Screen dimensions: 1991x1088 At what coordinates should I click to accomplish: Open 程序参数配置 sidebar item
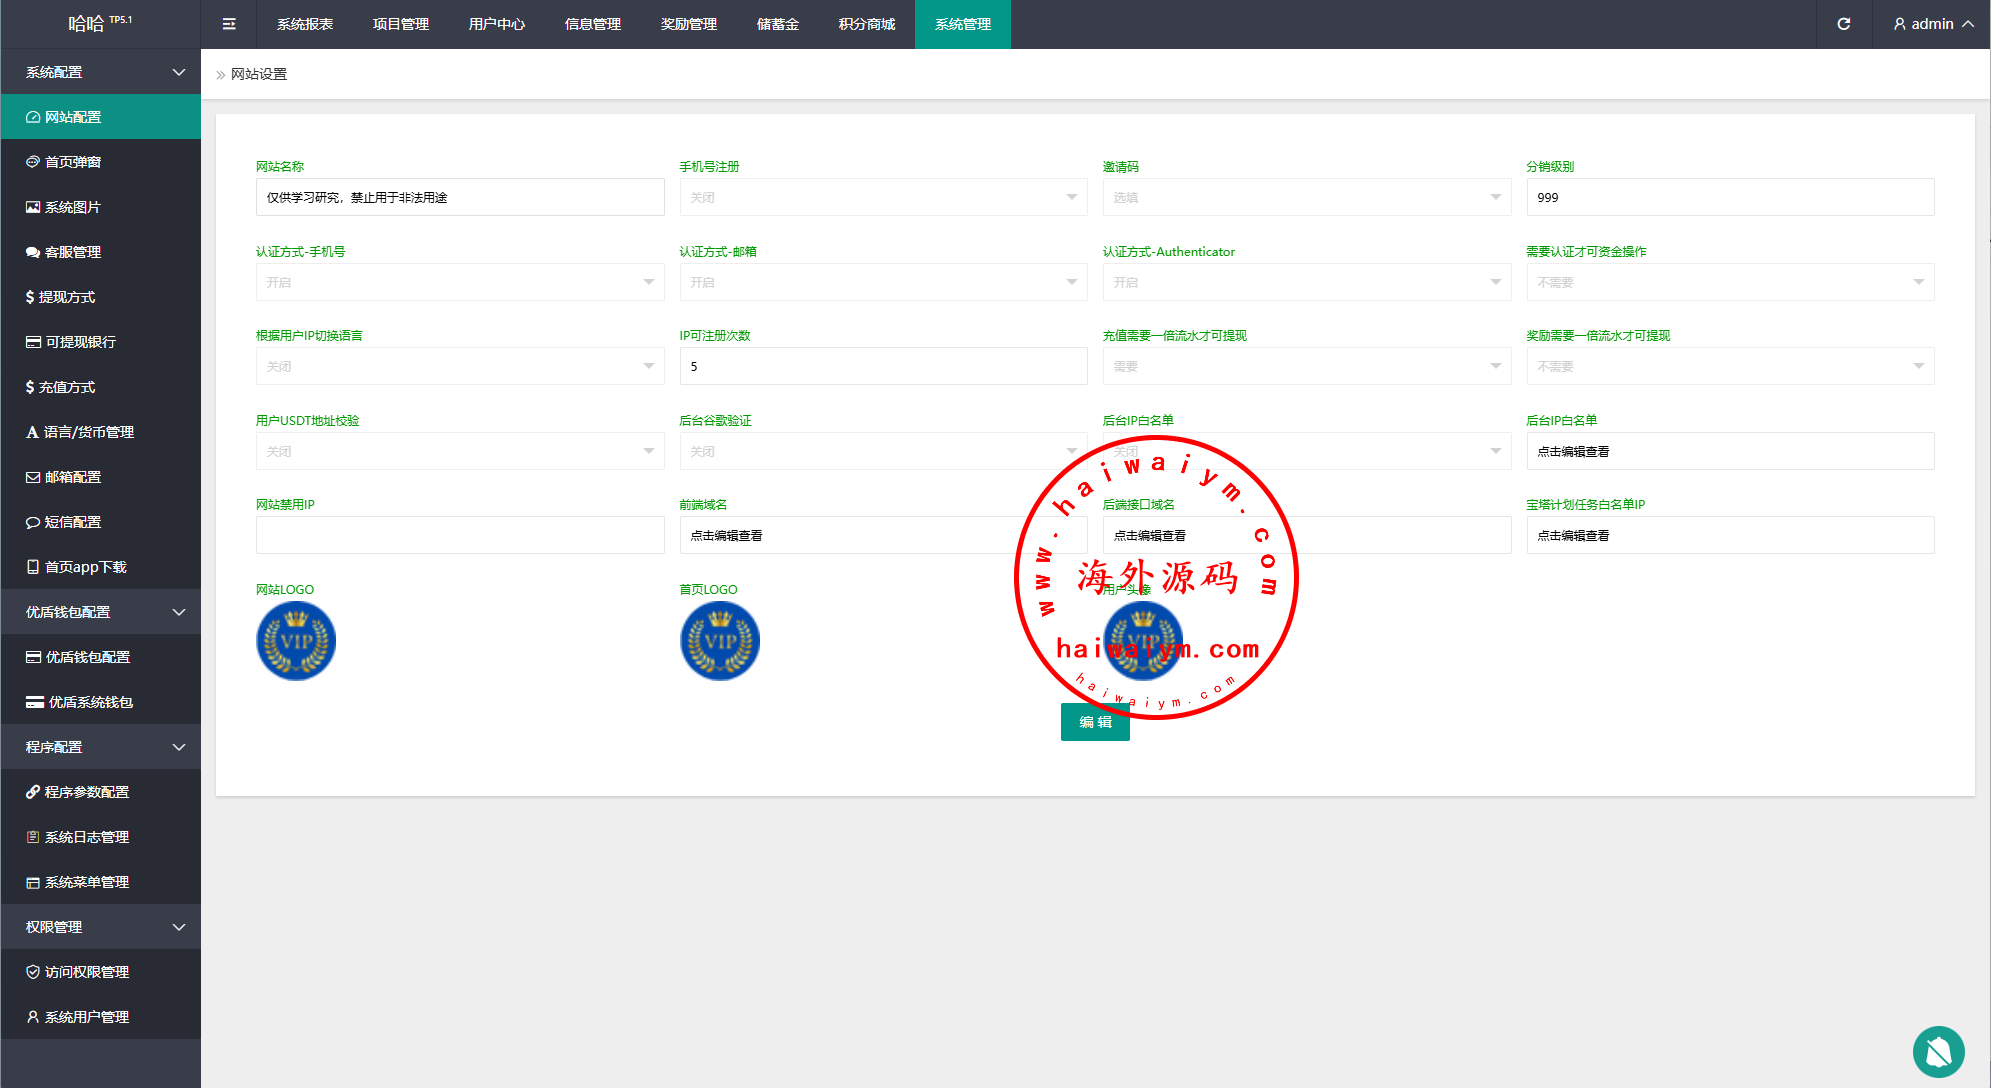coord(86,792)
